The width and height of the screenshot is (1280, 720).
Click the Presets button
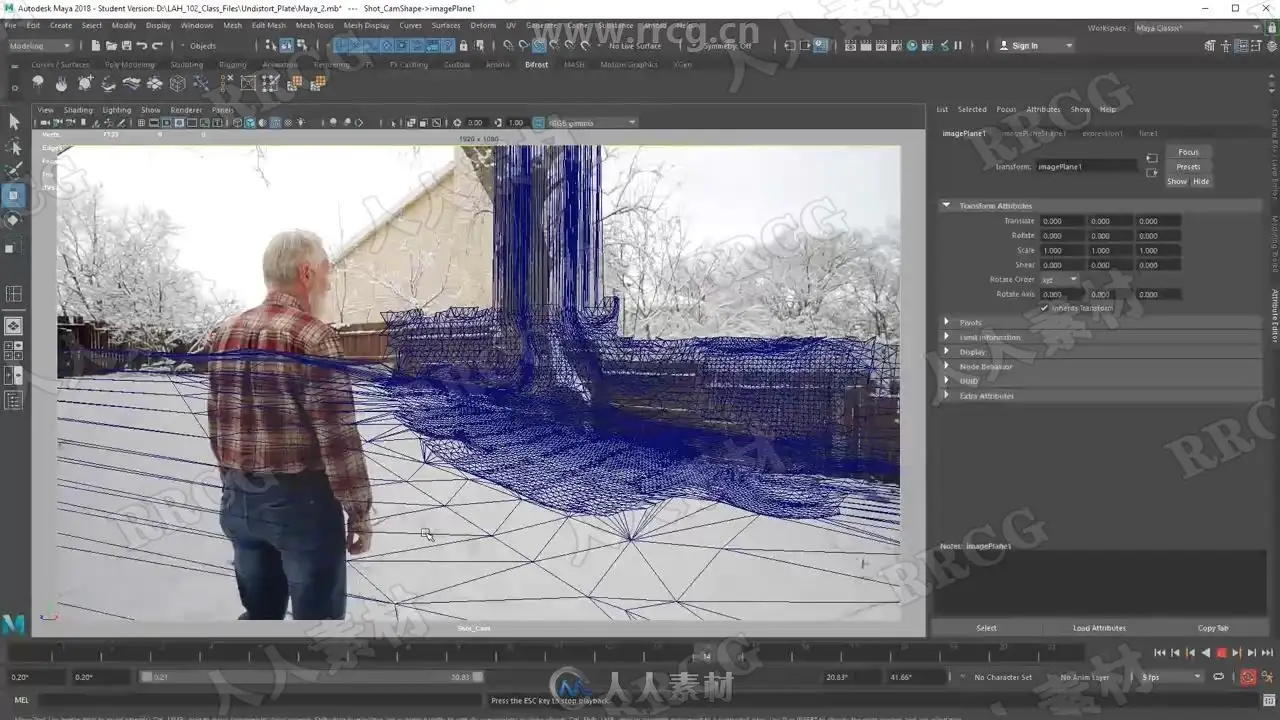point(1188,167)
